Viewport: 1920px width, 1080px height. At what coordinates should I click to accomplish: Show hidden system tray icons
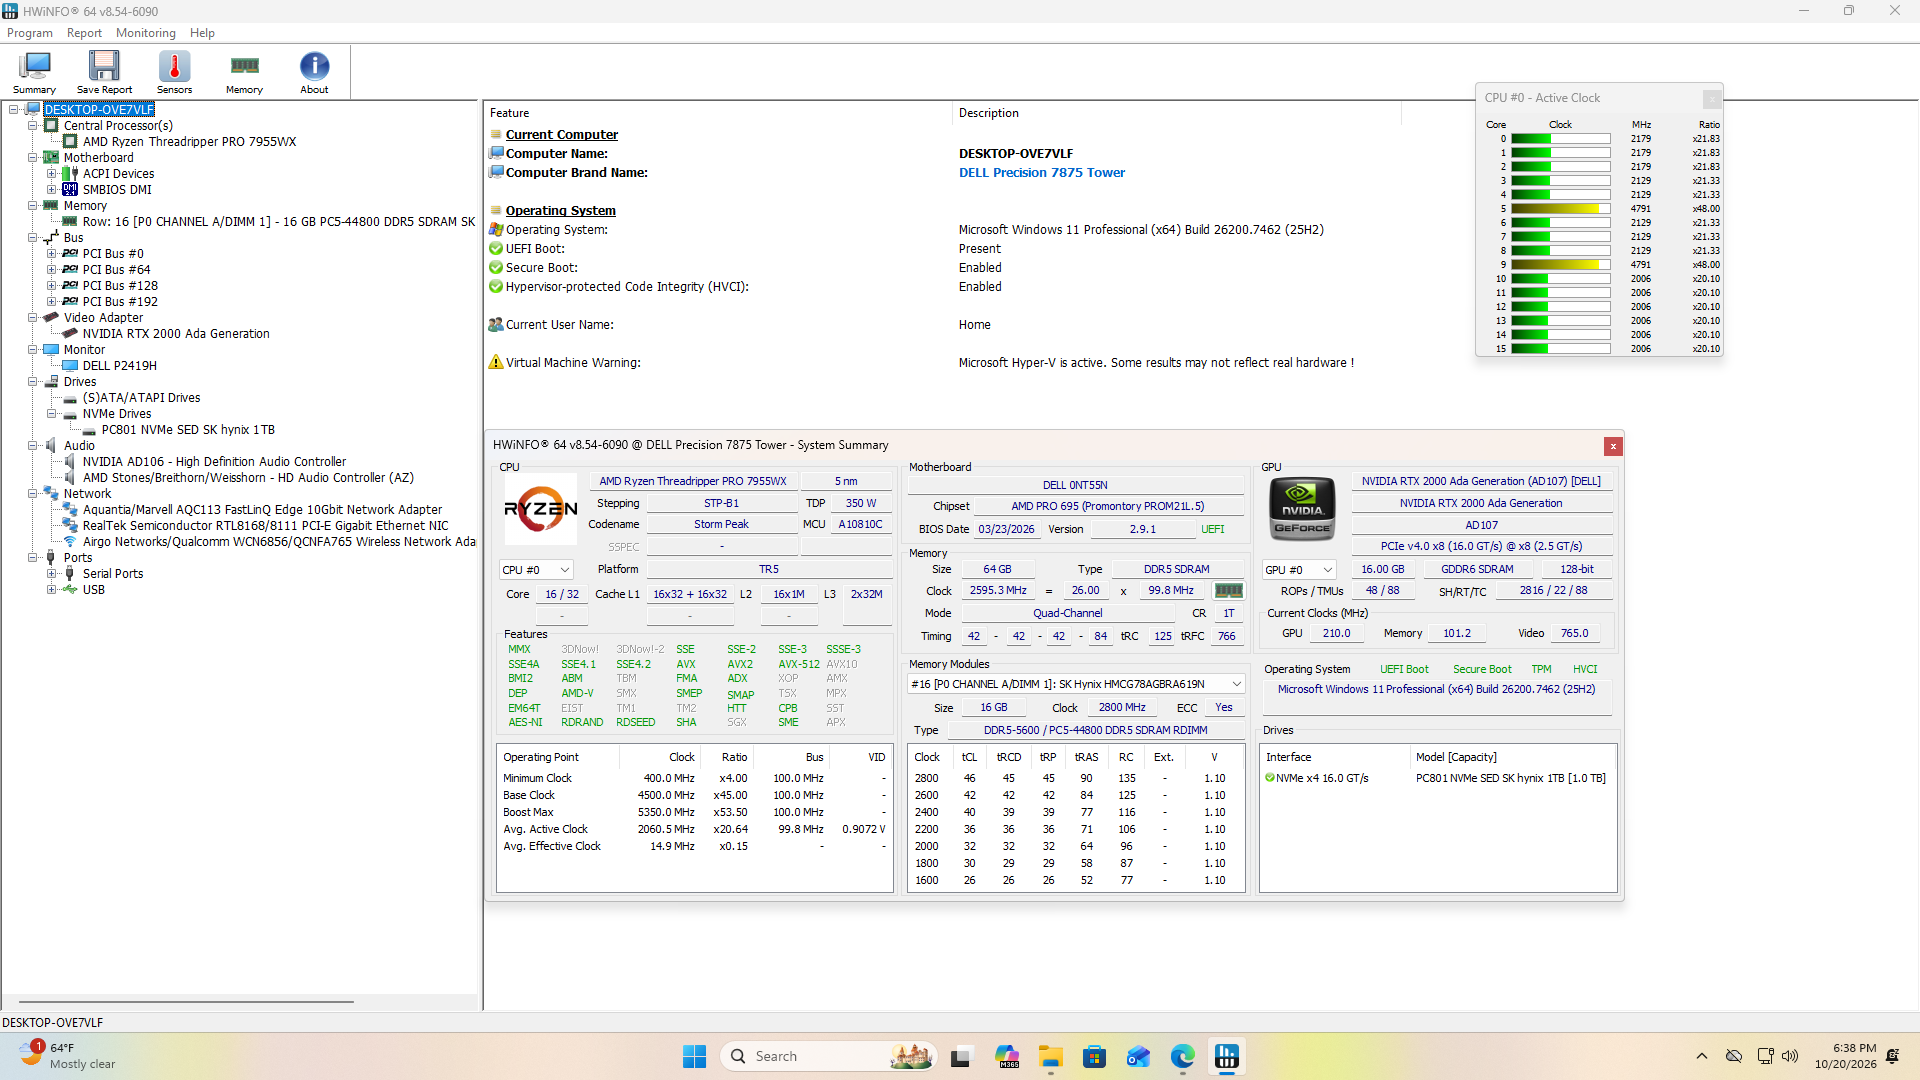coord(1702,1056)
